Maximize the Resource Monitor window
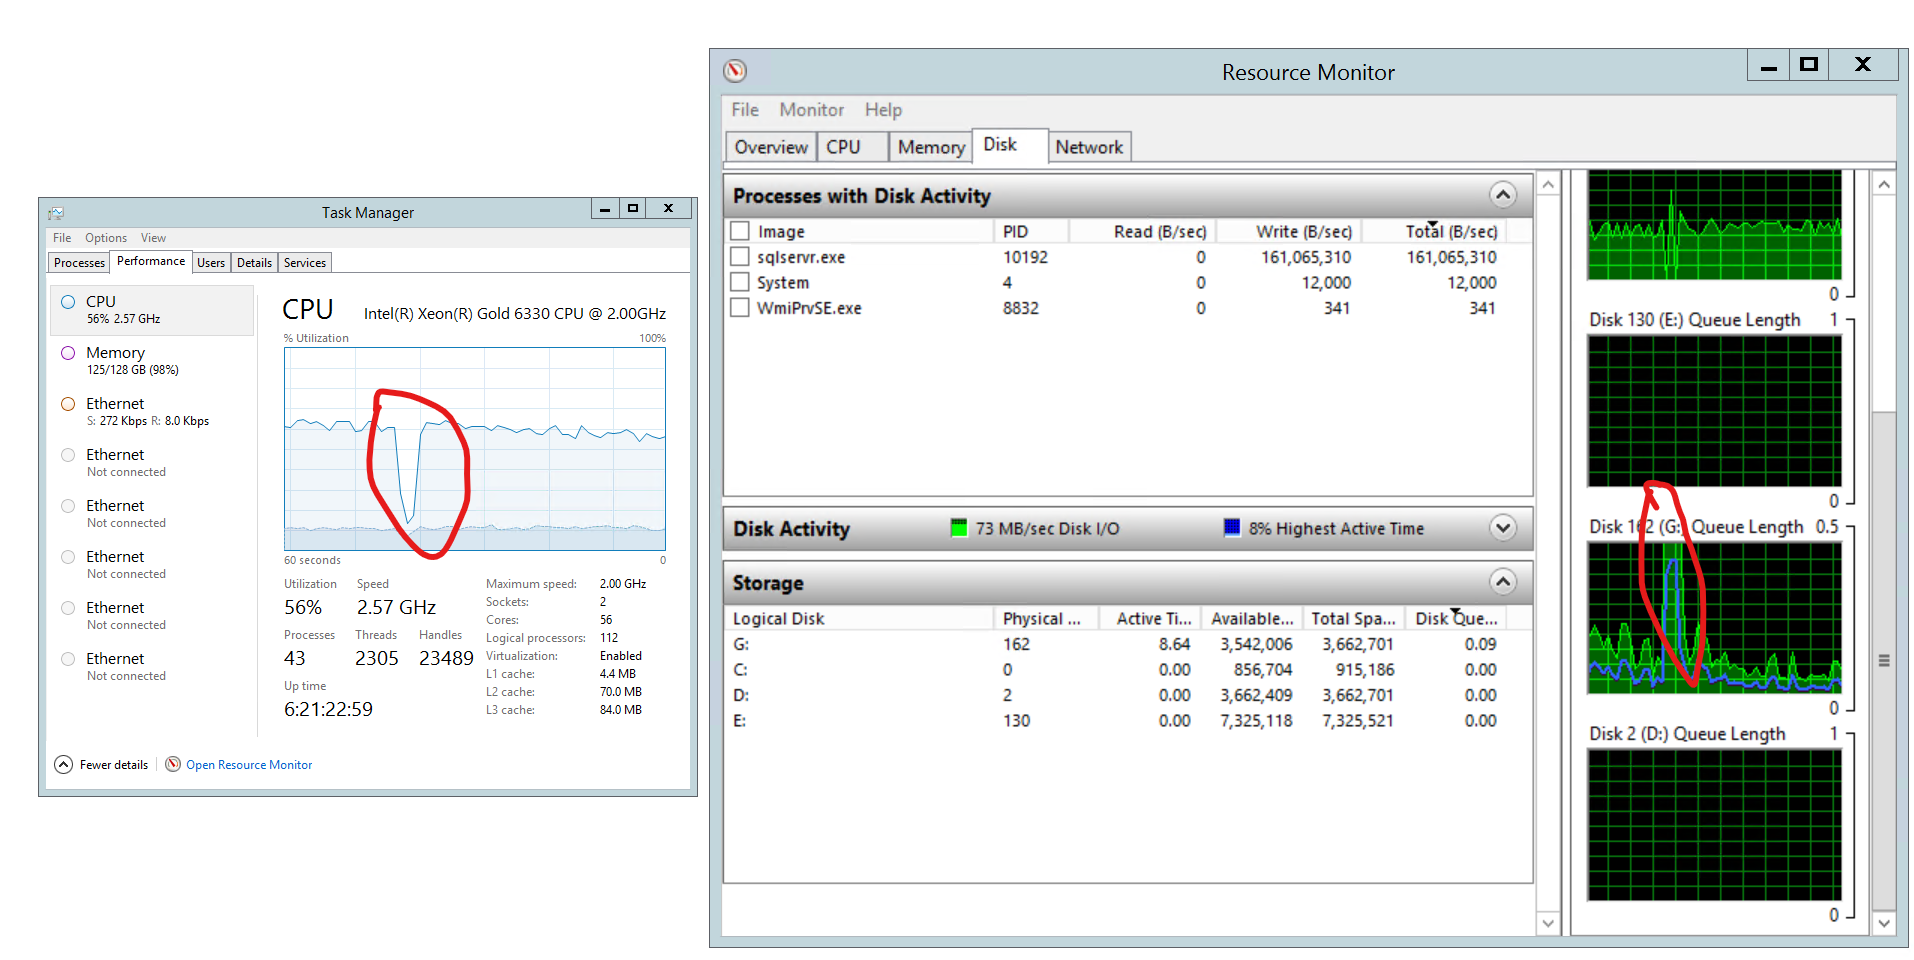1914x960 pixels. [1808, 65]
